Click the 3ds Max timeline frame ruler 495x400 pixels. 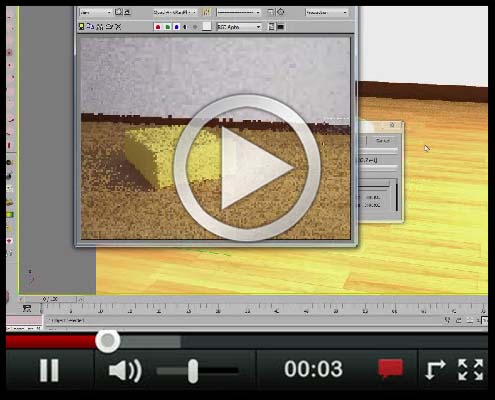pos(263,309)
